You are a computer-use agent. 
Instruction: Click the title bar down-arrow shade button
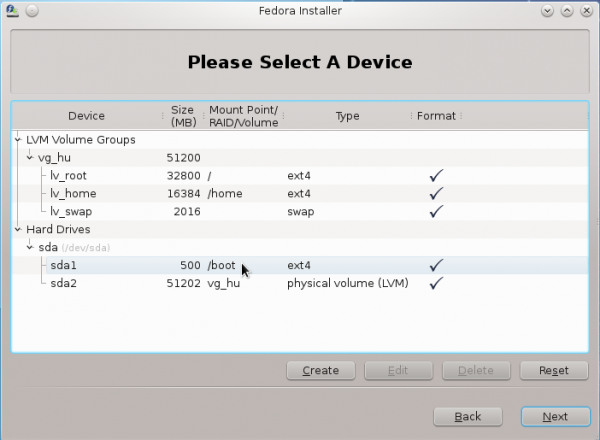pyautogui.click(x=547, y=11)
